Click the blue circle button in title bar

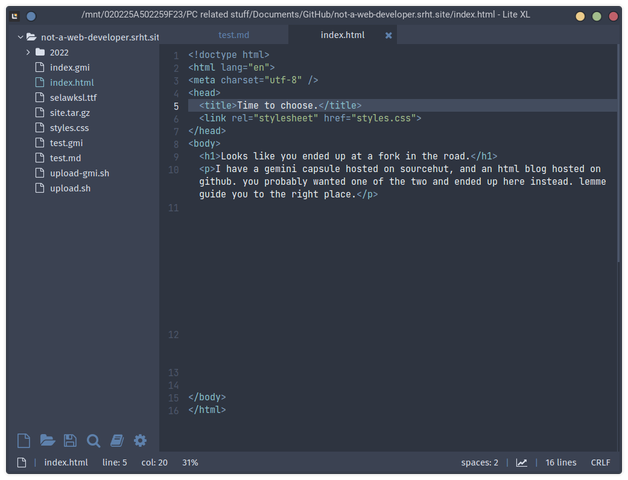pyautogui.click(x=31, y=16)
